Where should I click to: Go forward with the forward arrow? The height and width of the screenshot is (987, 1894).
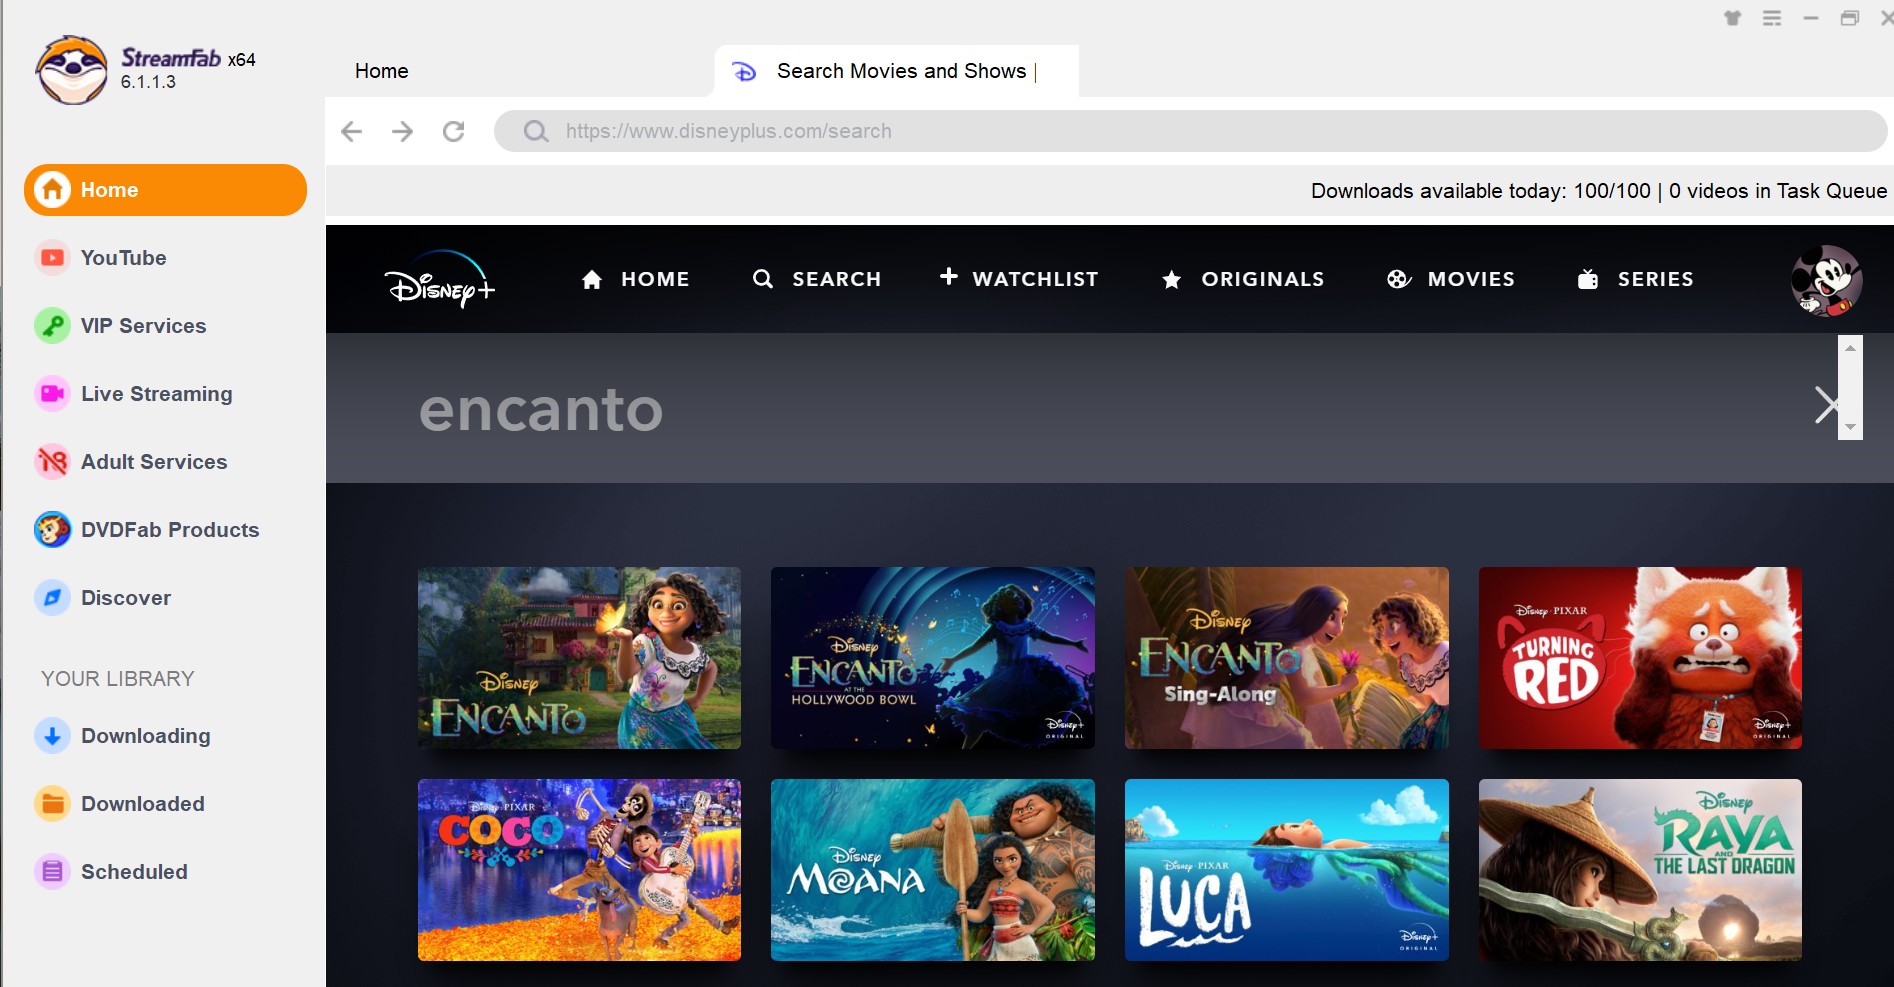click(402, 131)
